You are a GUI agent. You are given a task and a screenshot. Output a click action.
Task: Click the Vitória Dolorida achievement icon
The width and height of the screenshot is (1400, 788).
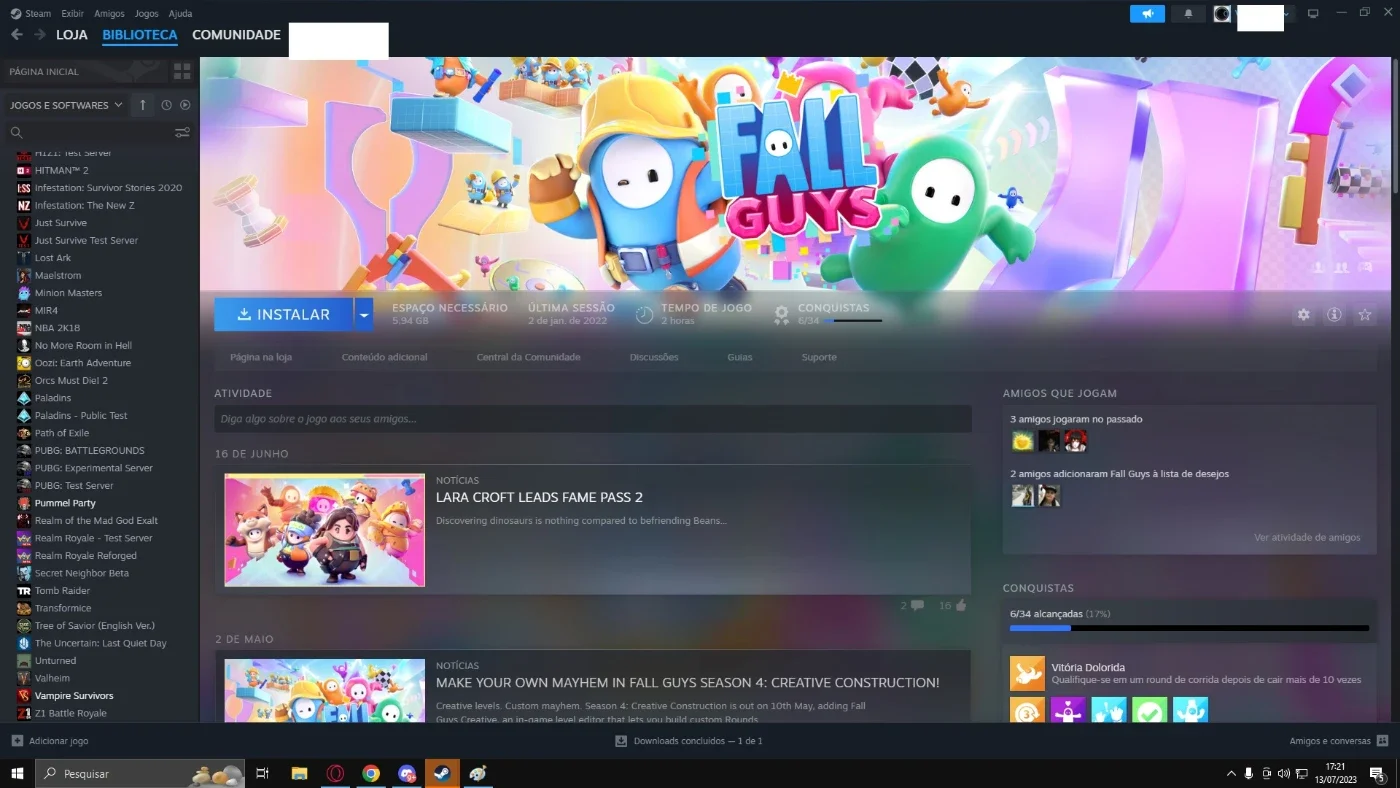1027,674
